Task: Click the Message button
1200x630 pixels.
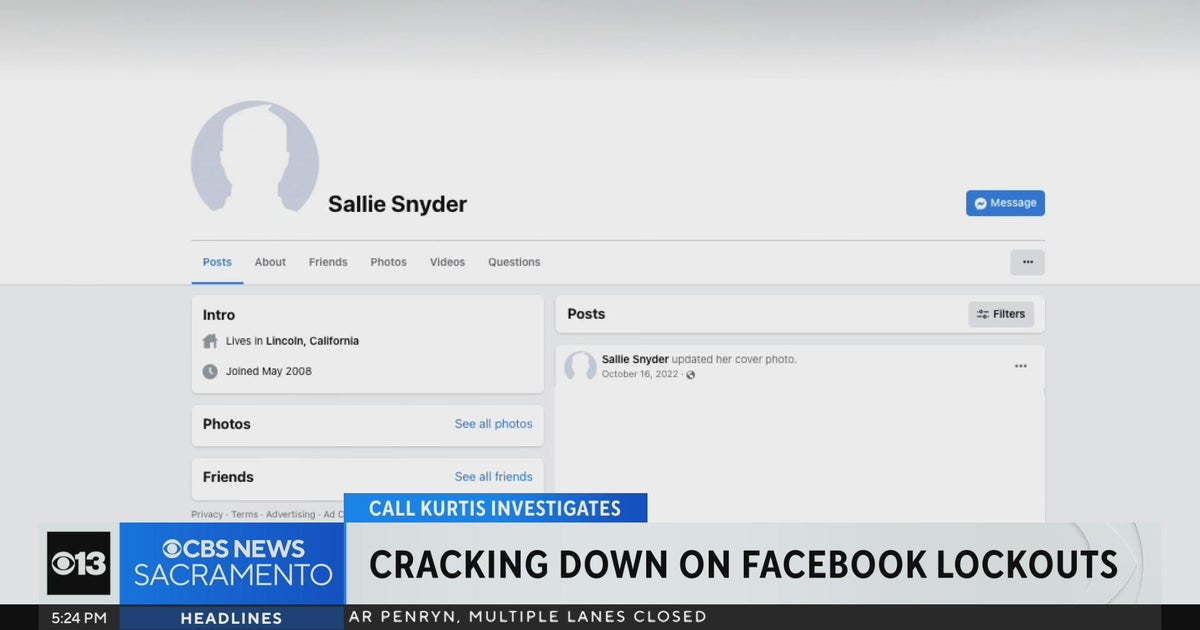Action: (x=1005, y=203)
